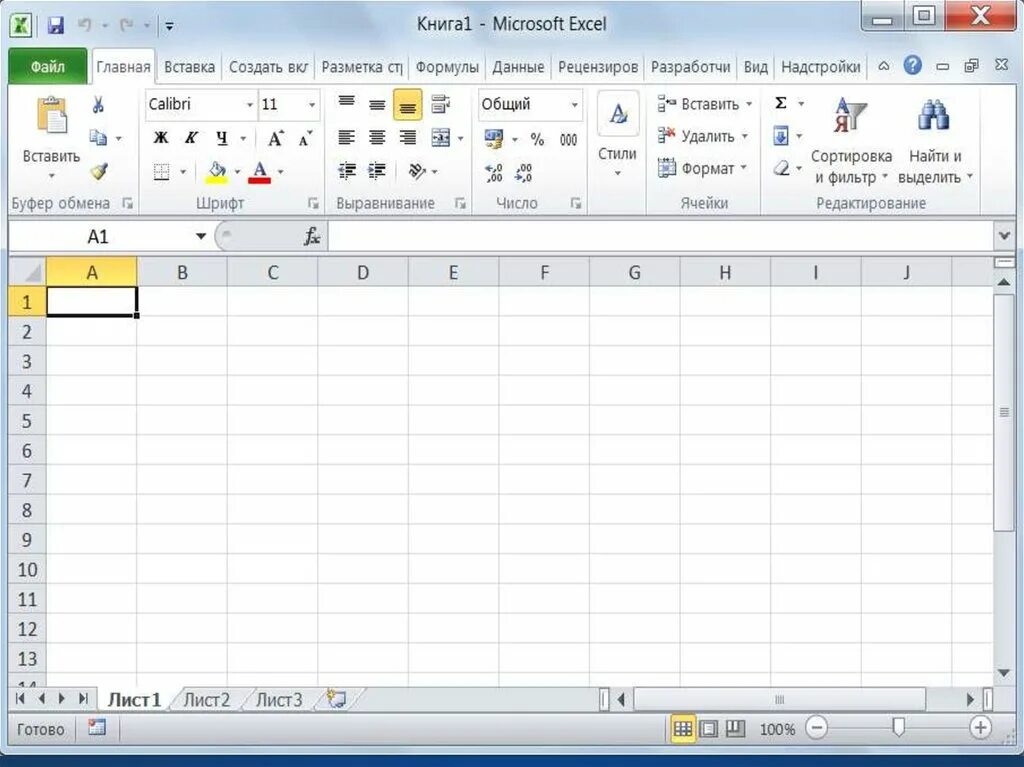This screenshot has width=1024, height=767.
Task: Switch to the Вставка tab
Action: [189, 67]
